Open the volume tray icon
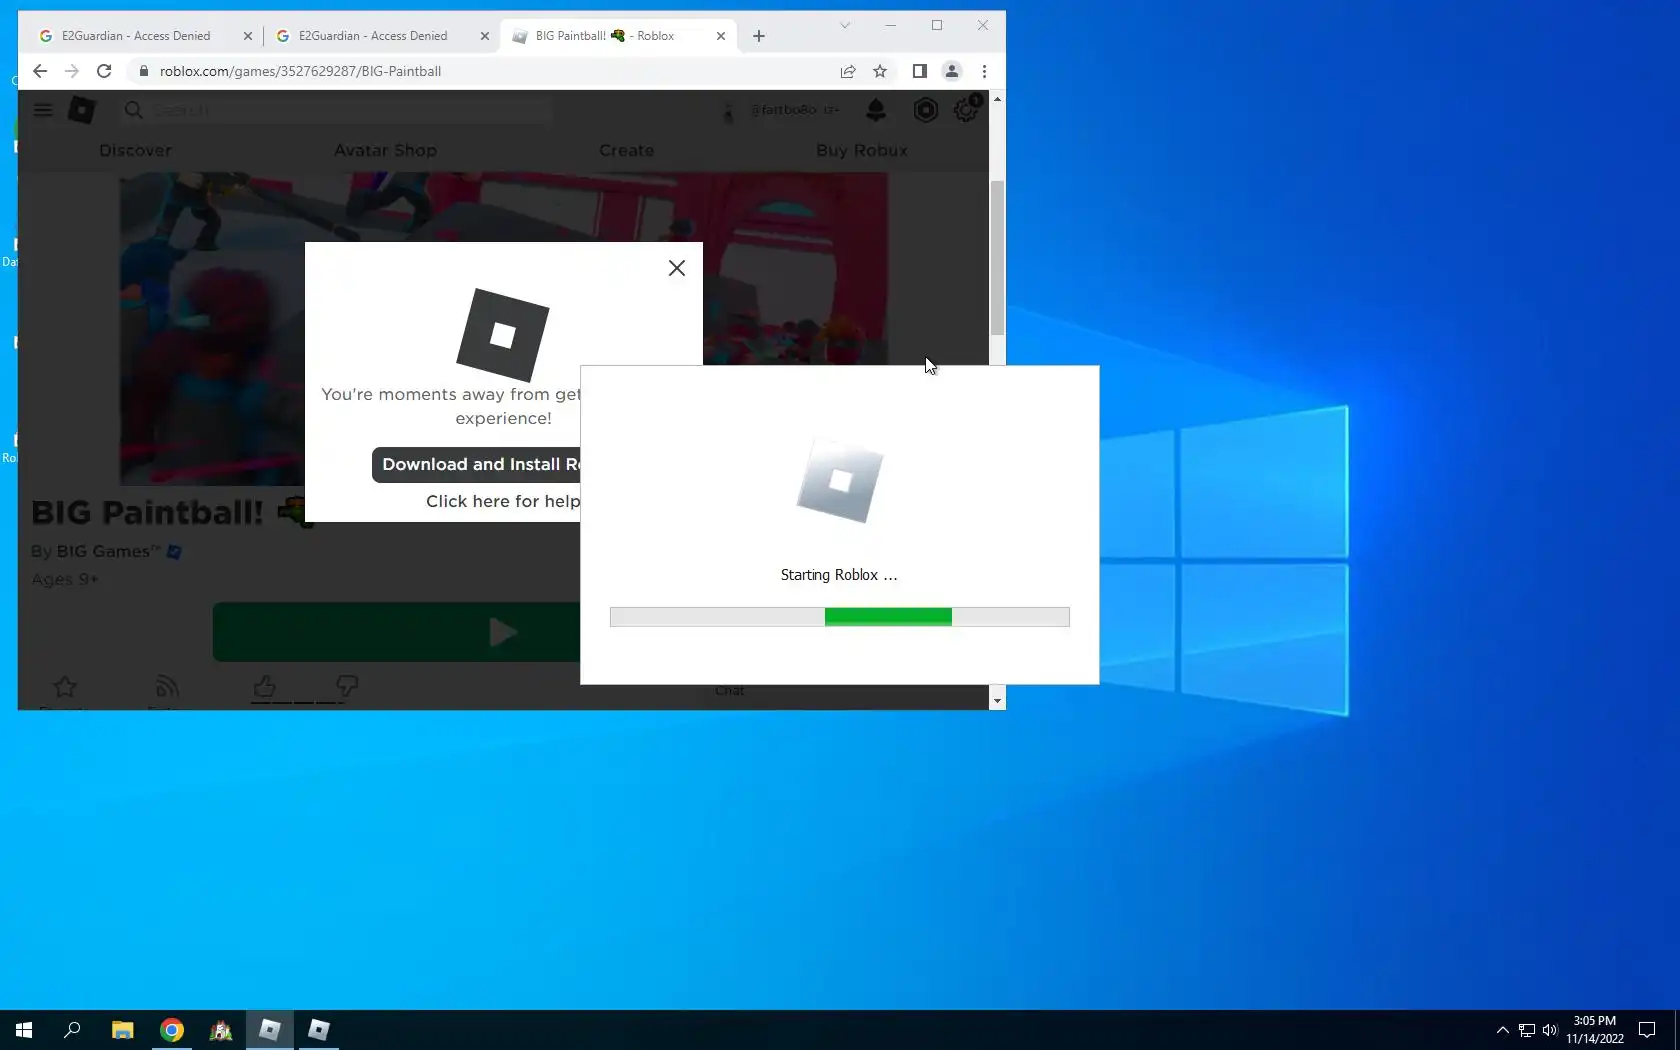Screen dimensions: 1680x1050 (1550, 1030)
